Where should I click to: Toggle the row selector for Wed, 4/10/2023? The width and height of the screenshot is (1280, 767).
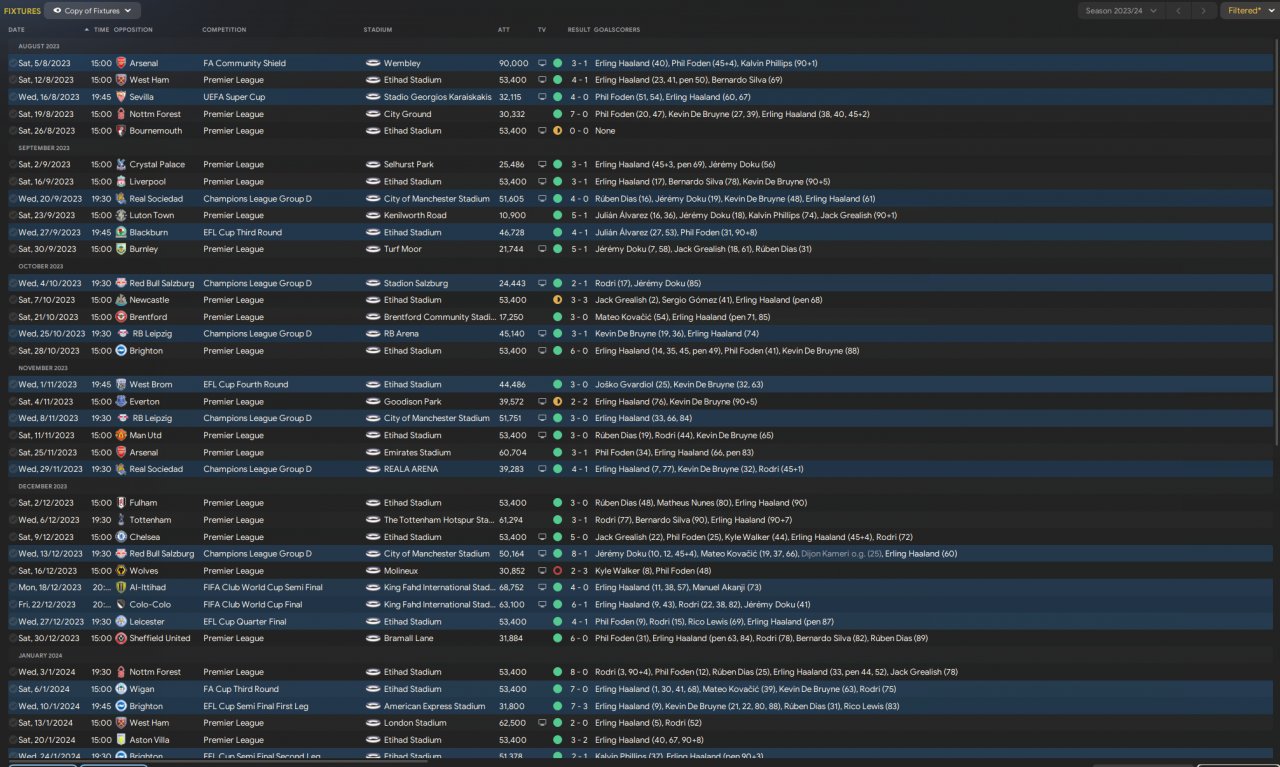pos(13,283)
